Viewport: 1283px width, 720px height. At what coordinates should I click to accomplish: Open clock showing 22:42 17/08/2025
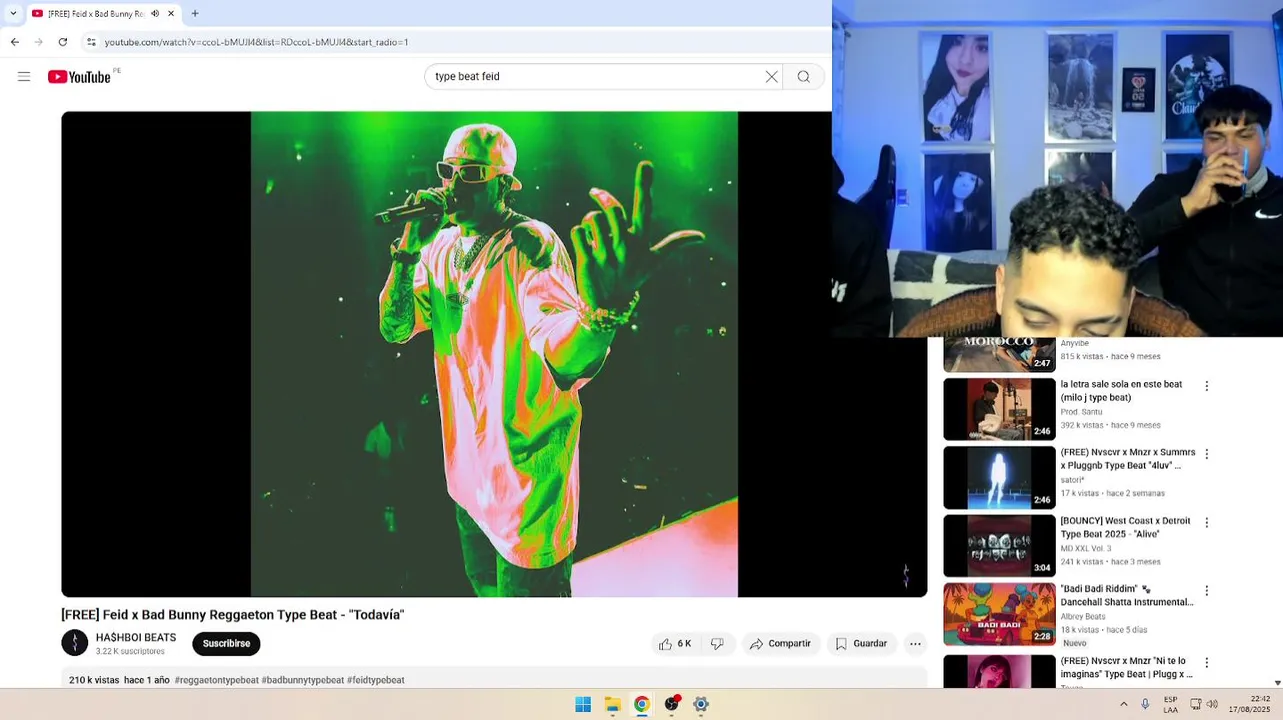pyautogui.click(x=1250, y=704)
